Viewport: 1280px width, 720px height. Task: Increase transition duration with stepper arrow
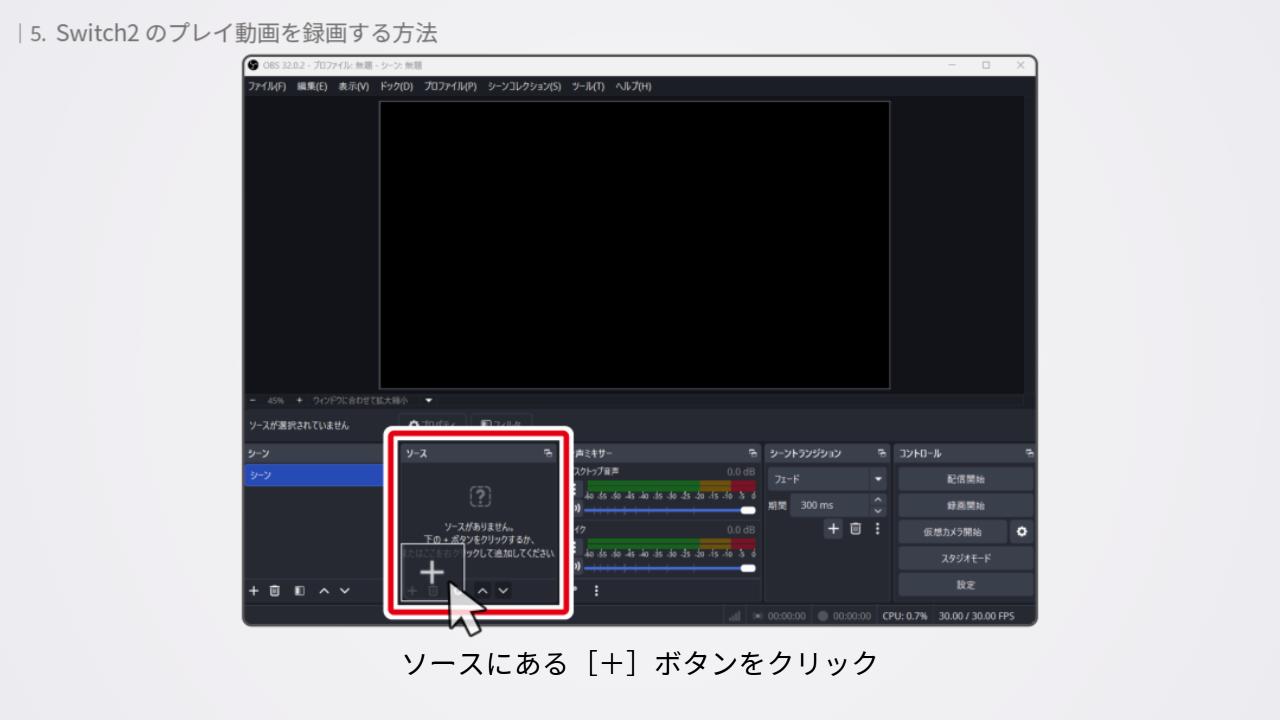878,500
